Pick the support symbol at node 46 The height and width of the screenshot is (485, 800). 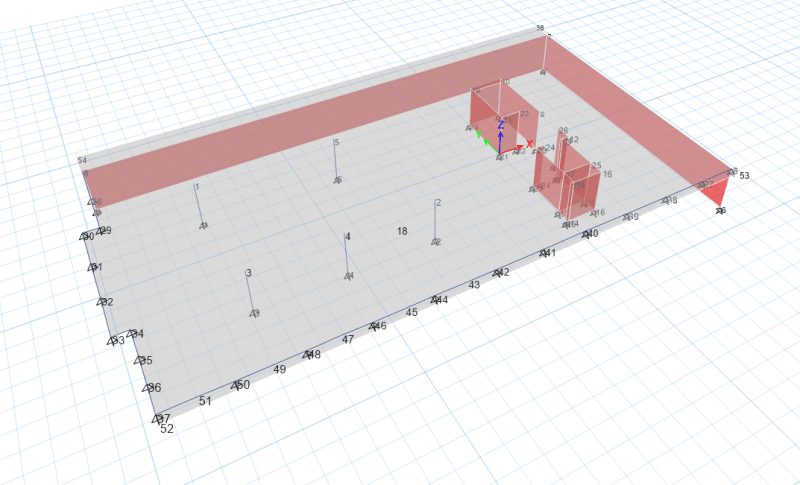click(374, 326)
